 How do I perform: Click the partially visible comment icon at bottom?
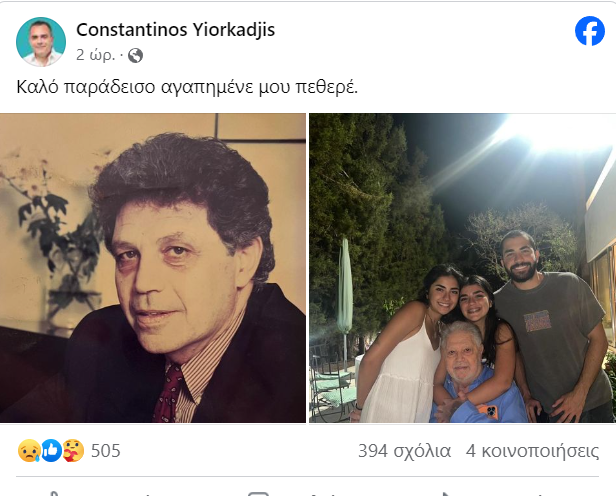[258, 494]
